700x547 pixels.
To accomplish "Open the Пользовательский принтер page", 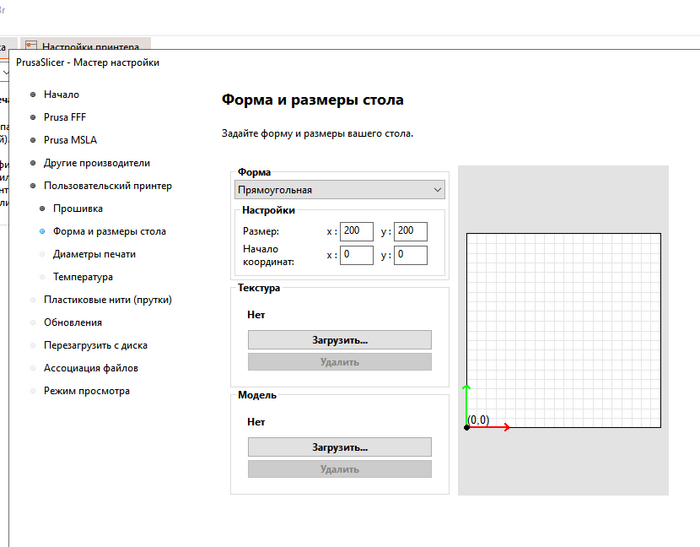I will (107, 186).
